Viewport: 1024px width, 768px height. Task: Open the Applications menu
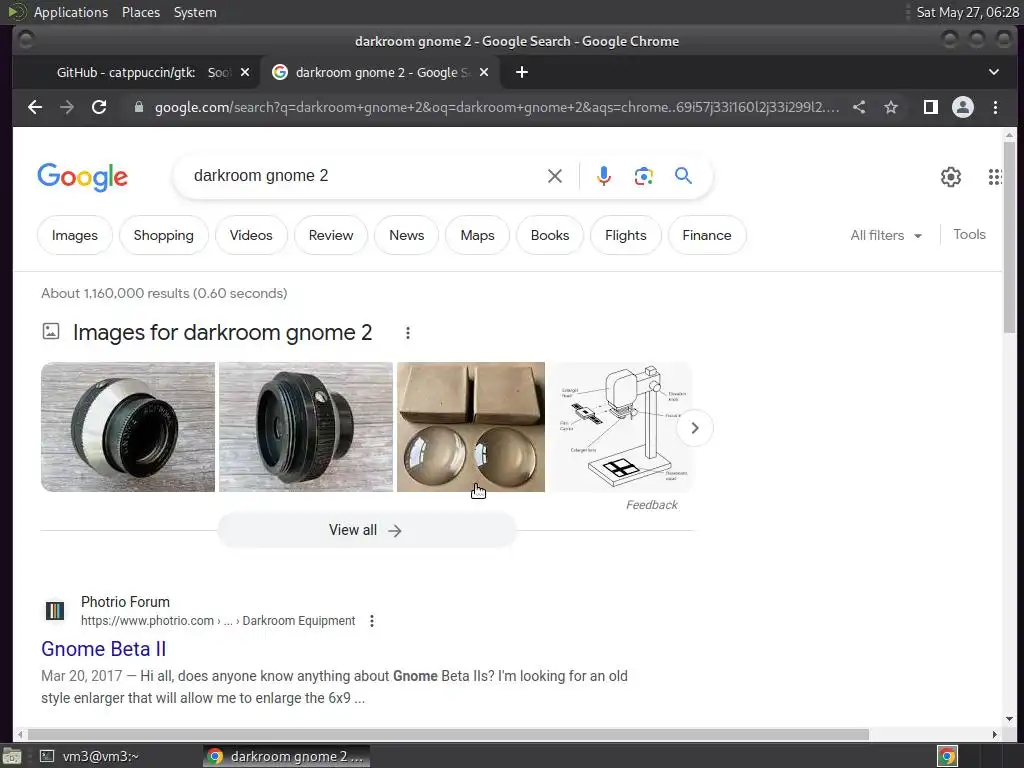click(x=71, y=12)
